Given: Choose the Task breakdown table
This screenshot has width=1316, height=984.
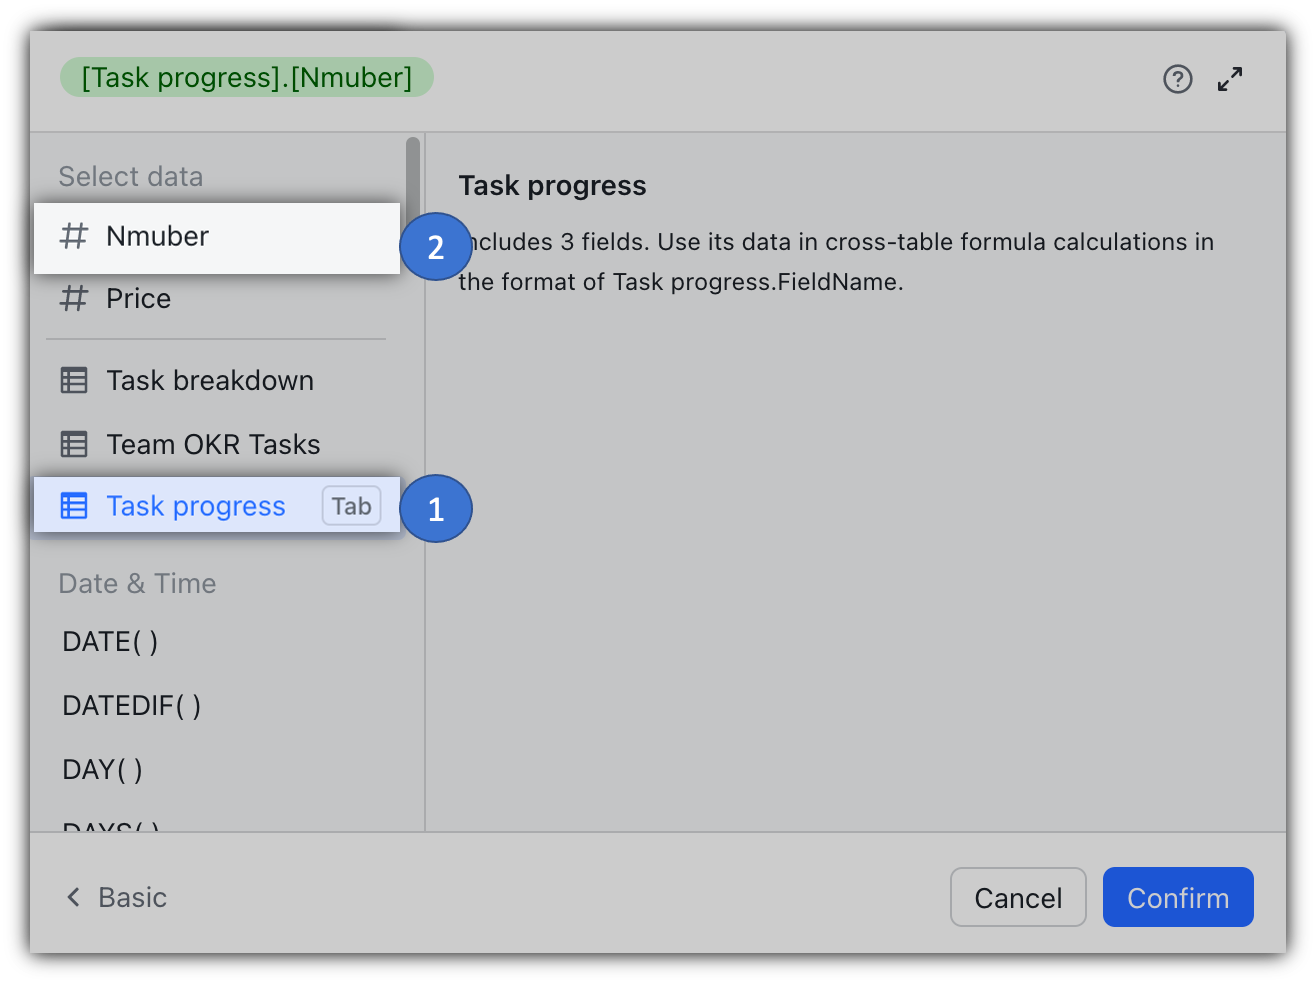Looking at the screenshot, I should (210, 380).
